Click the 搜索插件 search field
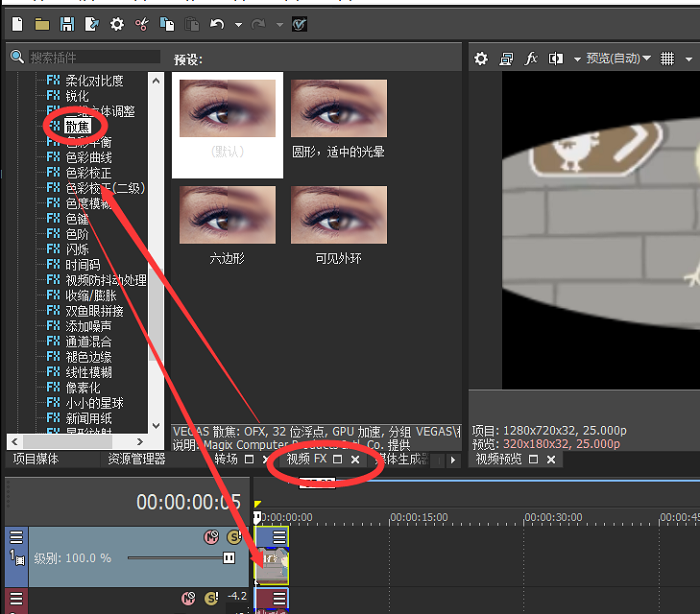700x614 pixels. coord(94,57)
